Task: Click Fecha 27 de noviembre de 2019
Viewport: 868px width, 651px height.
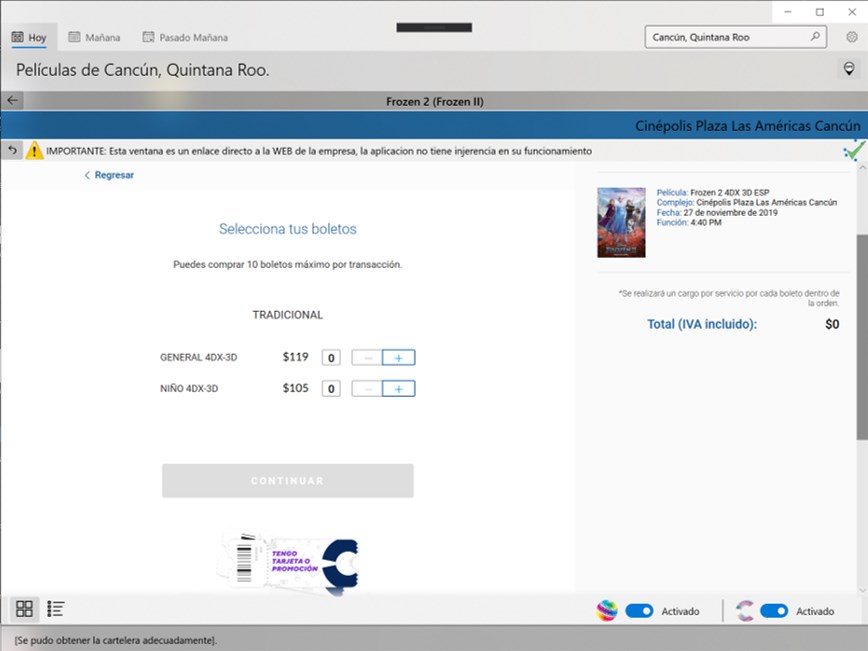Action: point(717,213)
